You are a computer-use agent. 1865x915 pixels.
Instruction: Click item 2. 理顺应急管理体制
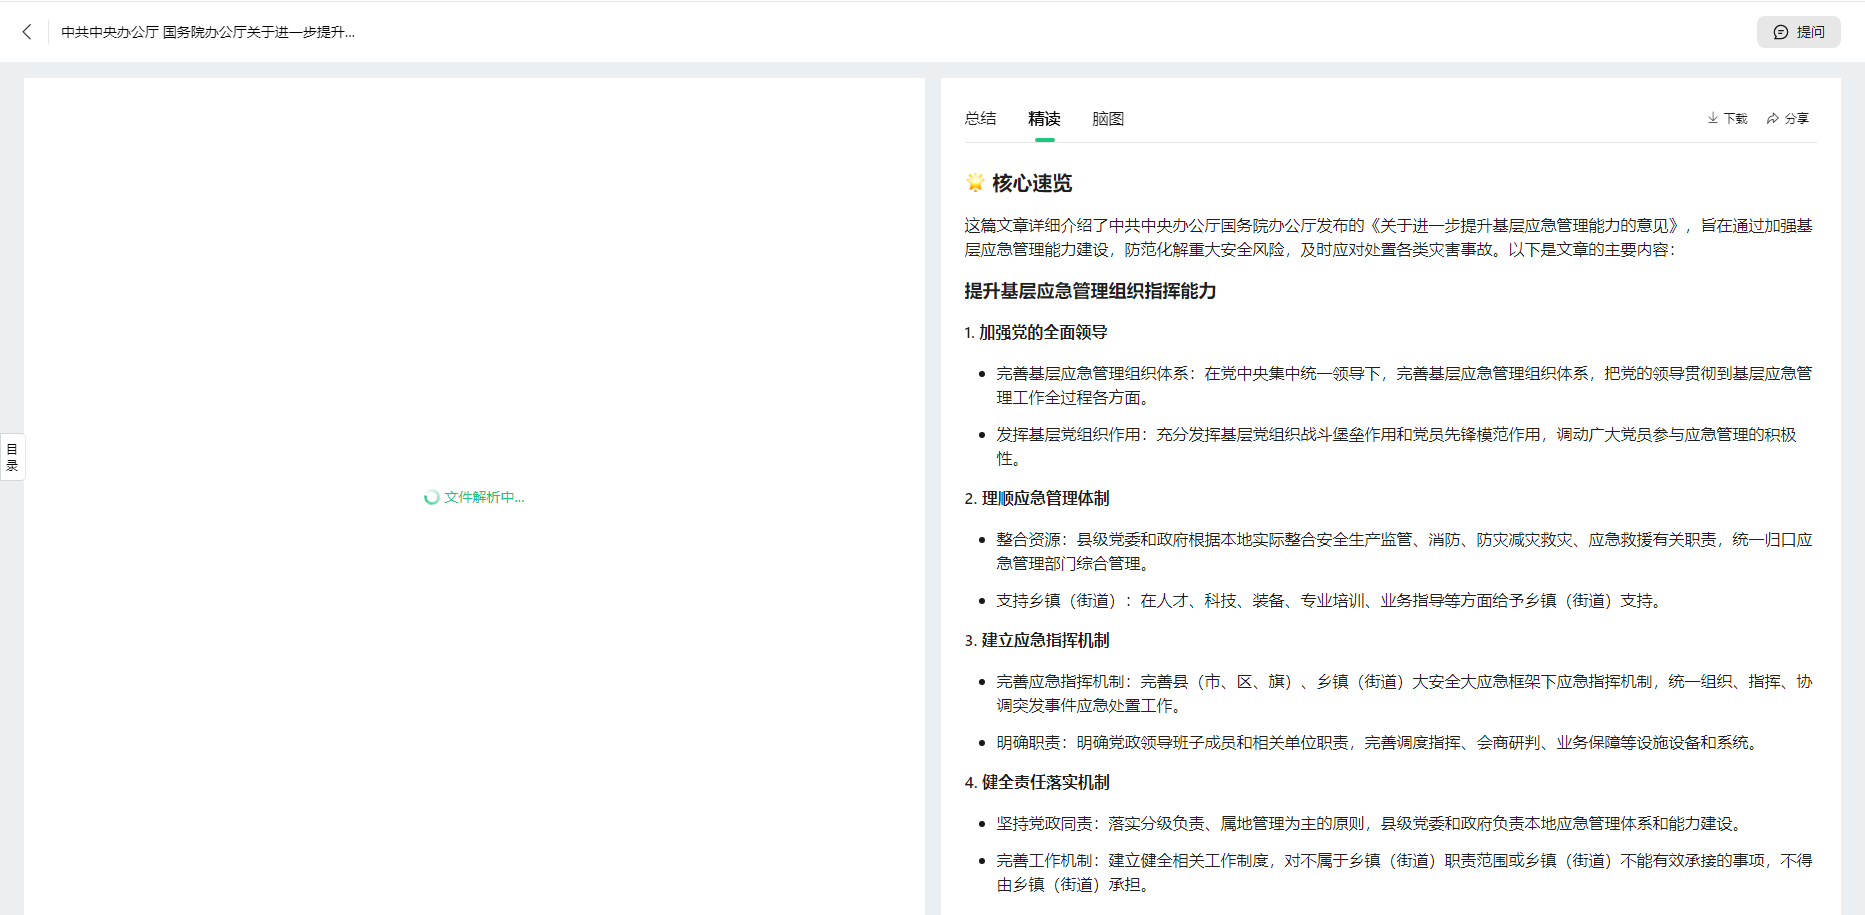1037,498
